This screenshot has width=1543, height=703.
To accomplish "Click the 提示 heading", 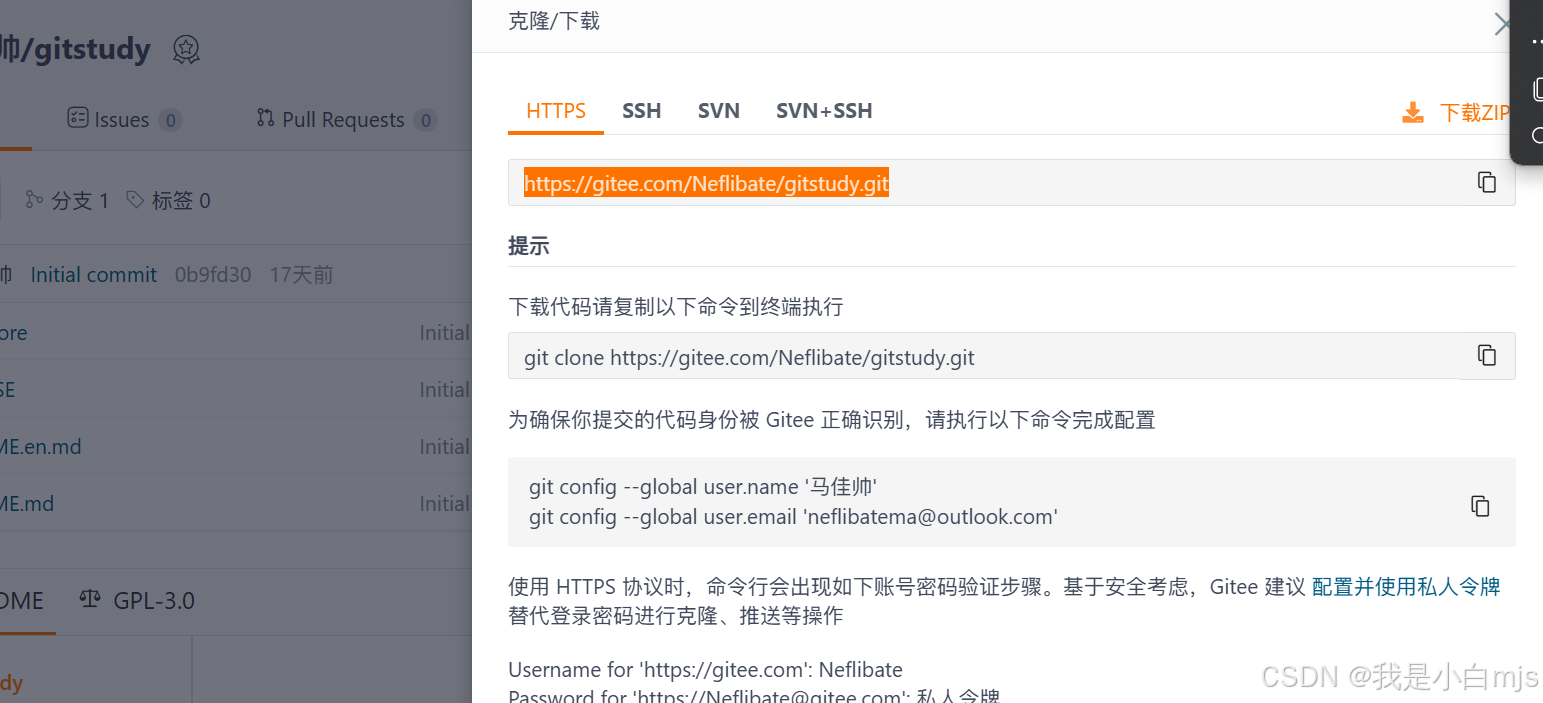I will pos(529,246).
